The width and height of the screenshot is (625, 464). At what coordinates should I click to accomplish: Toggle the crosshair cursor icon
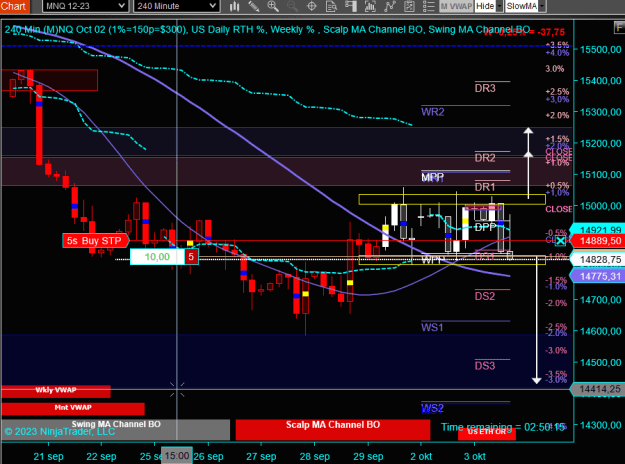click(312, 6)
